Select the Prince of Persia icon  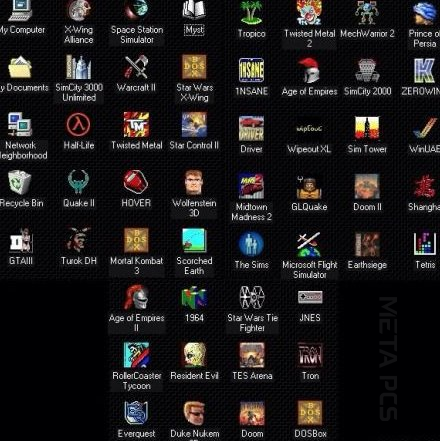click(x=425, y=13)
